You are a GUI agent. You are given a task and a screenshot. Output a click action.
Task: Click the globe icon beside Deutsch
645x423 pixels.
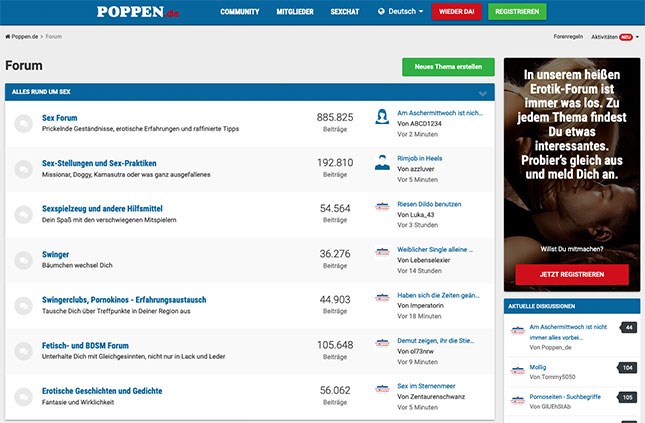[x=381, y=12]
